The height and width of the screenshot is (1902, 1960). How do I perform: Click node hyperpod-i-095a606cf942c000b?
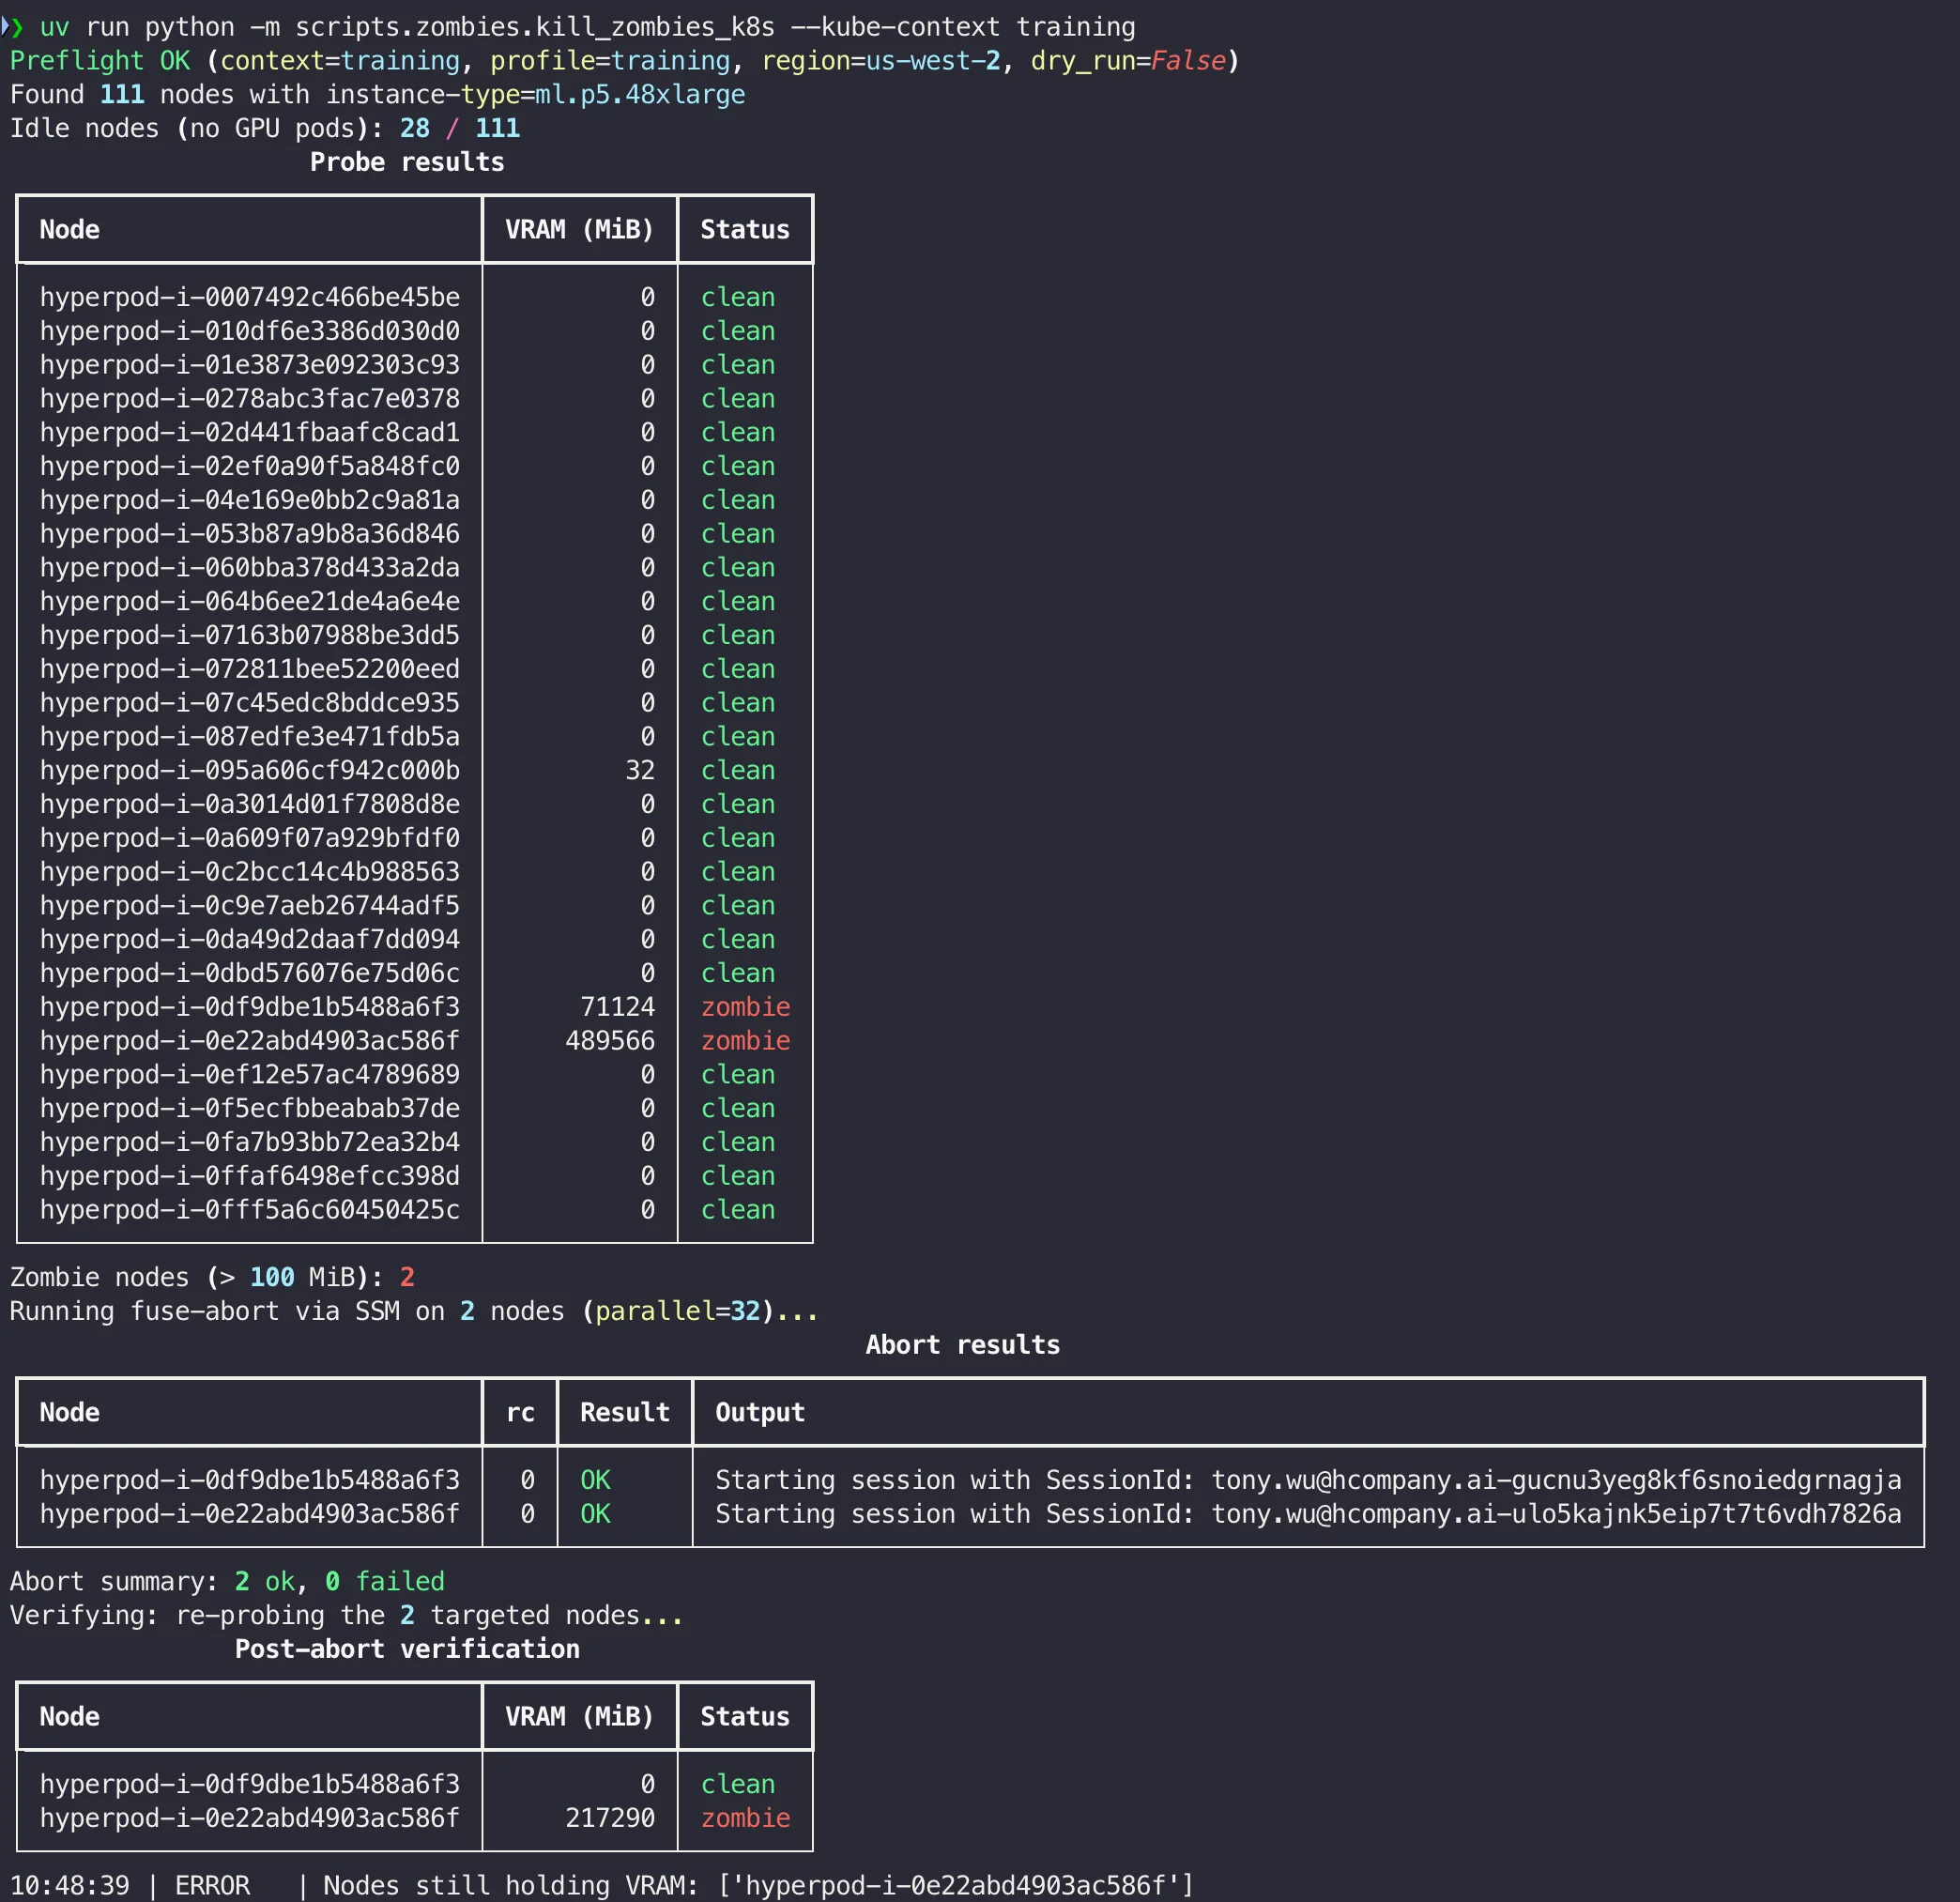click(250, 770)
